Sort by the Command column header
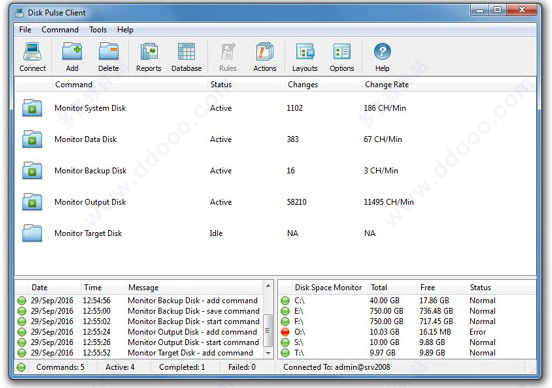This screenshot has width=552, height=388. click(130, 85)
